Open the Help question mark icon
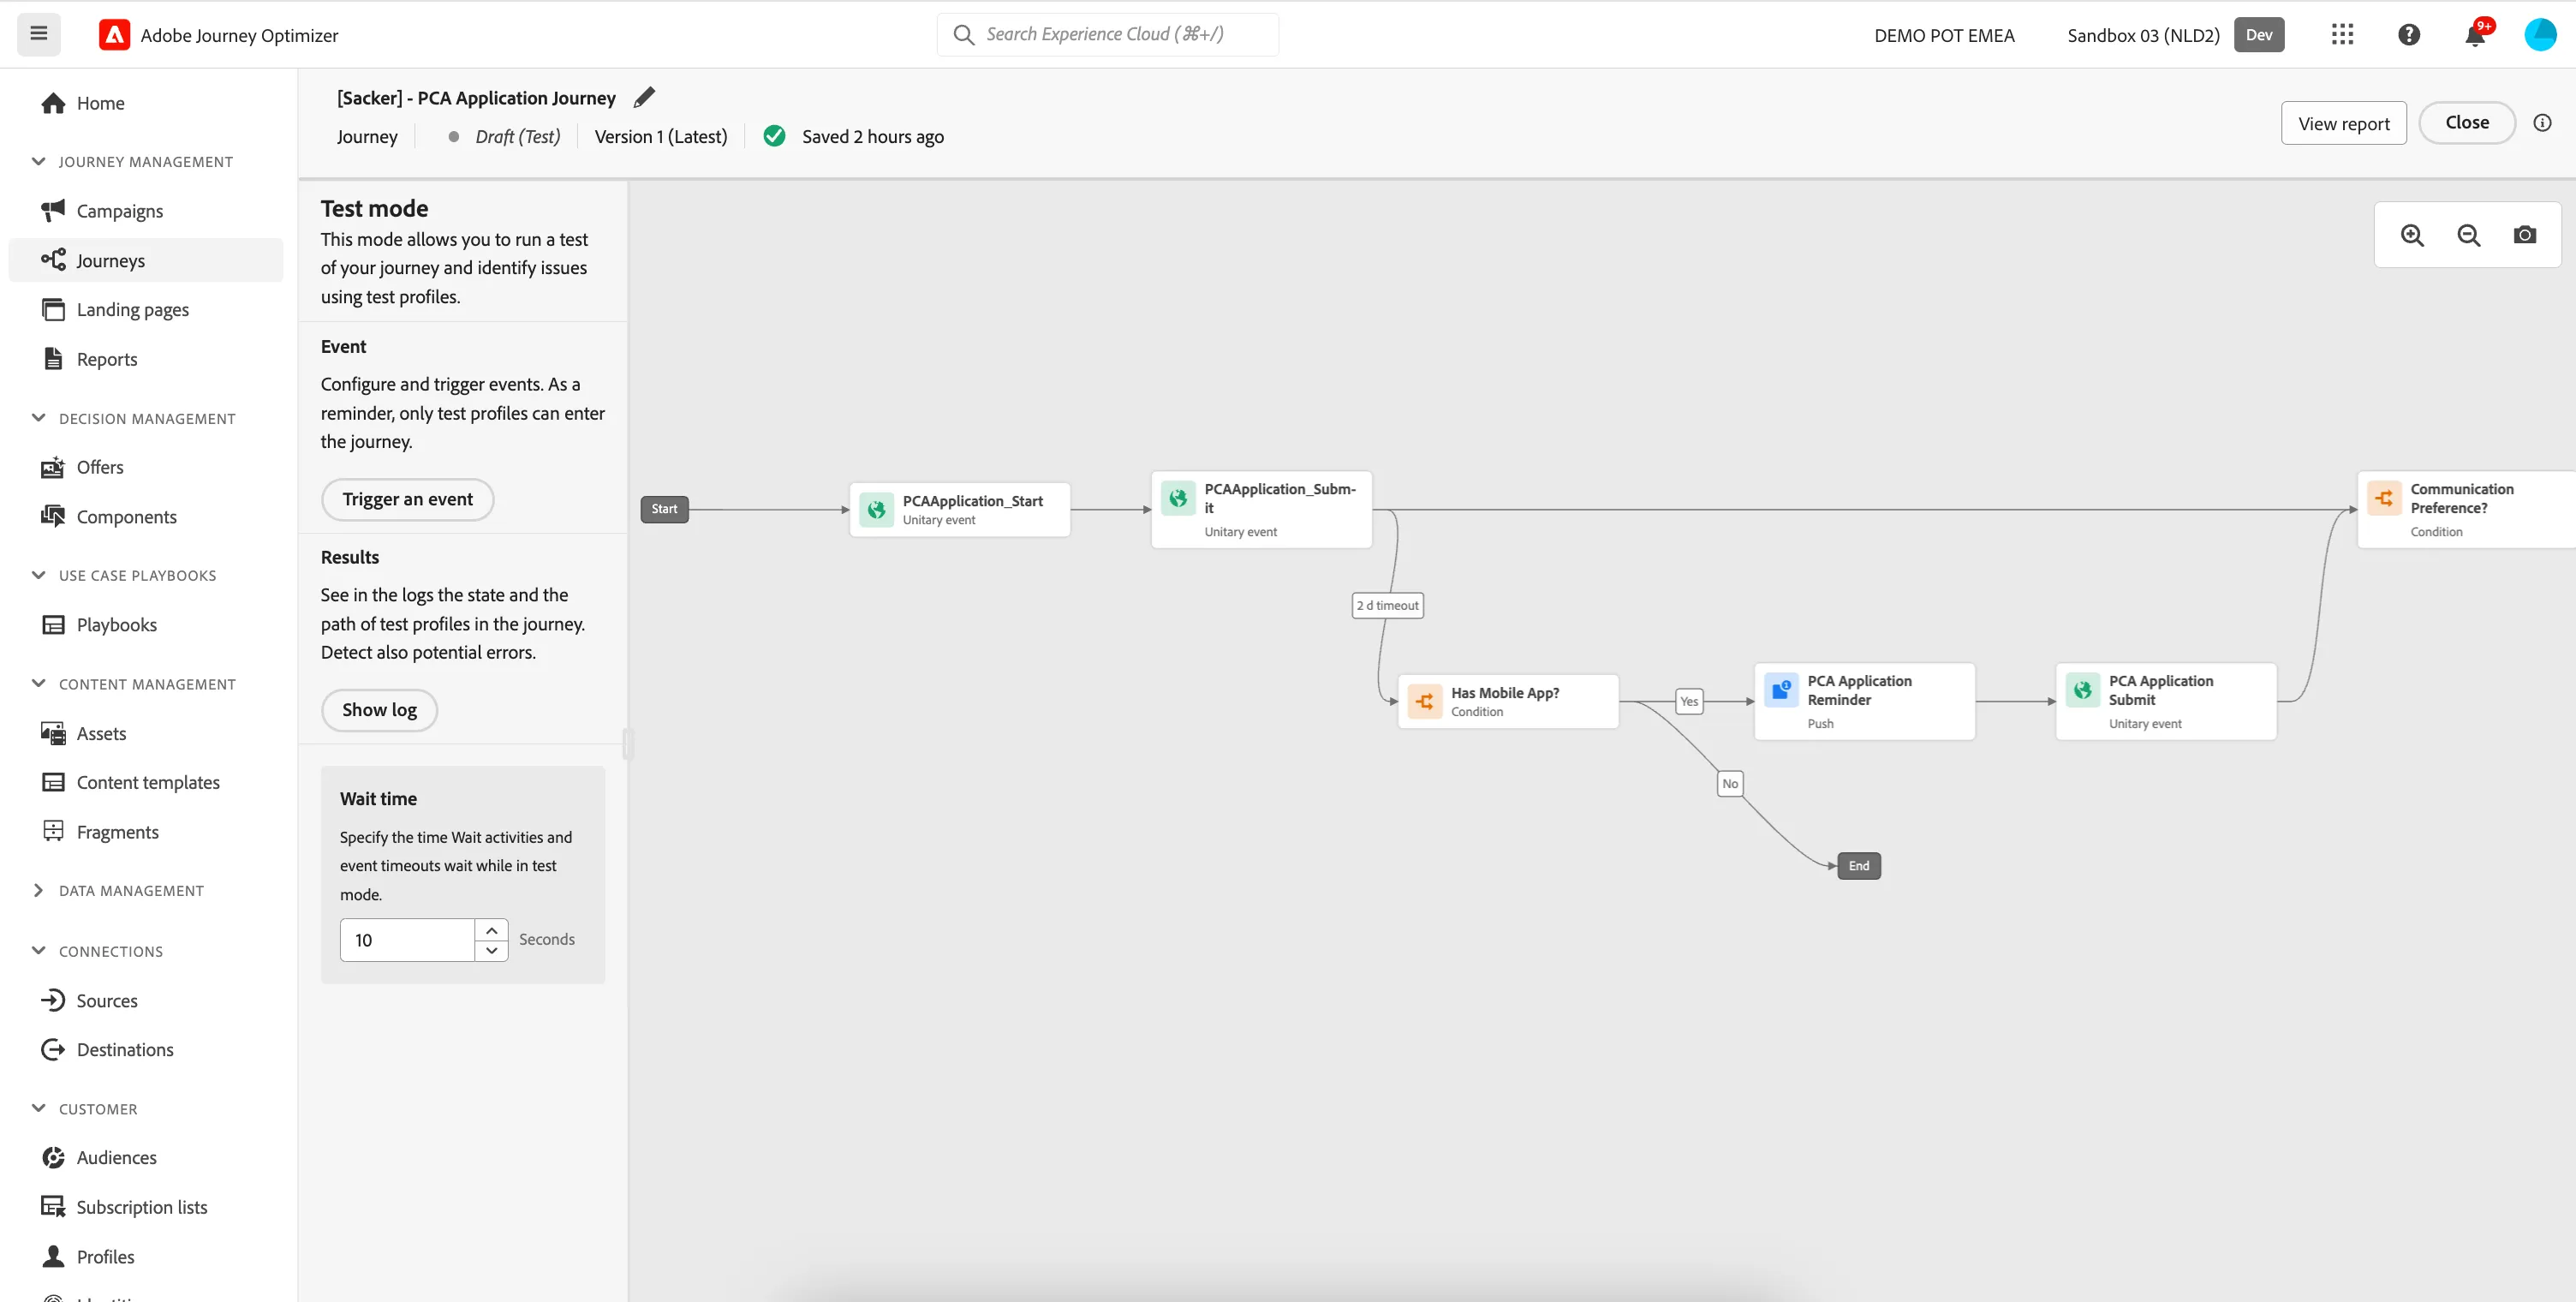This screenshot has height=1302, width=2576. point(2409,35)
